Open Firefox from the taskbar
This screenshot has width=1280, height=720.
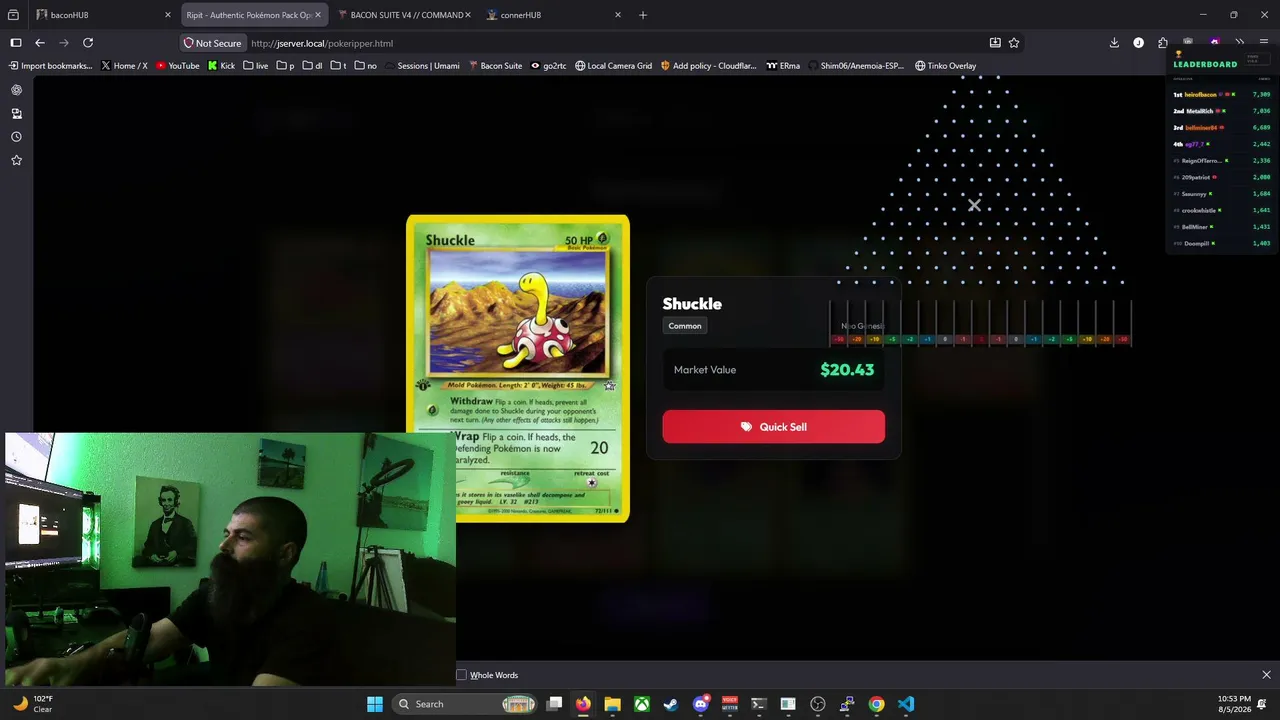583,704
